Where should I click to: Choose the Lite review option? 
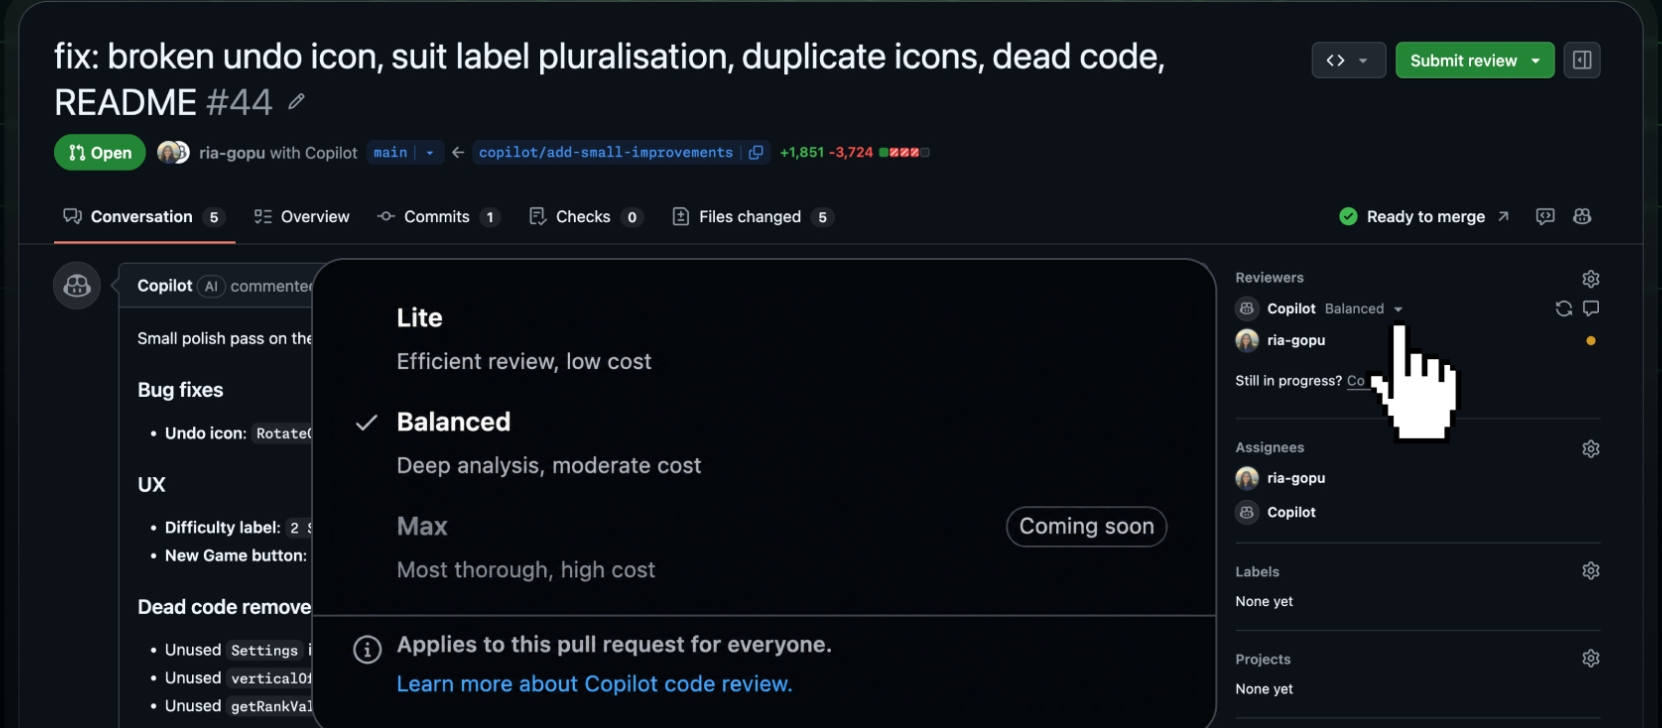pos(765,338)
